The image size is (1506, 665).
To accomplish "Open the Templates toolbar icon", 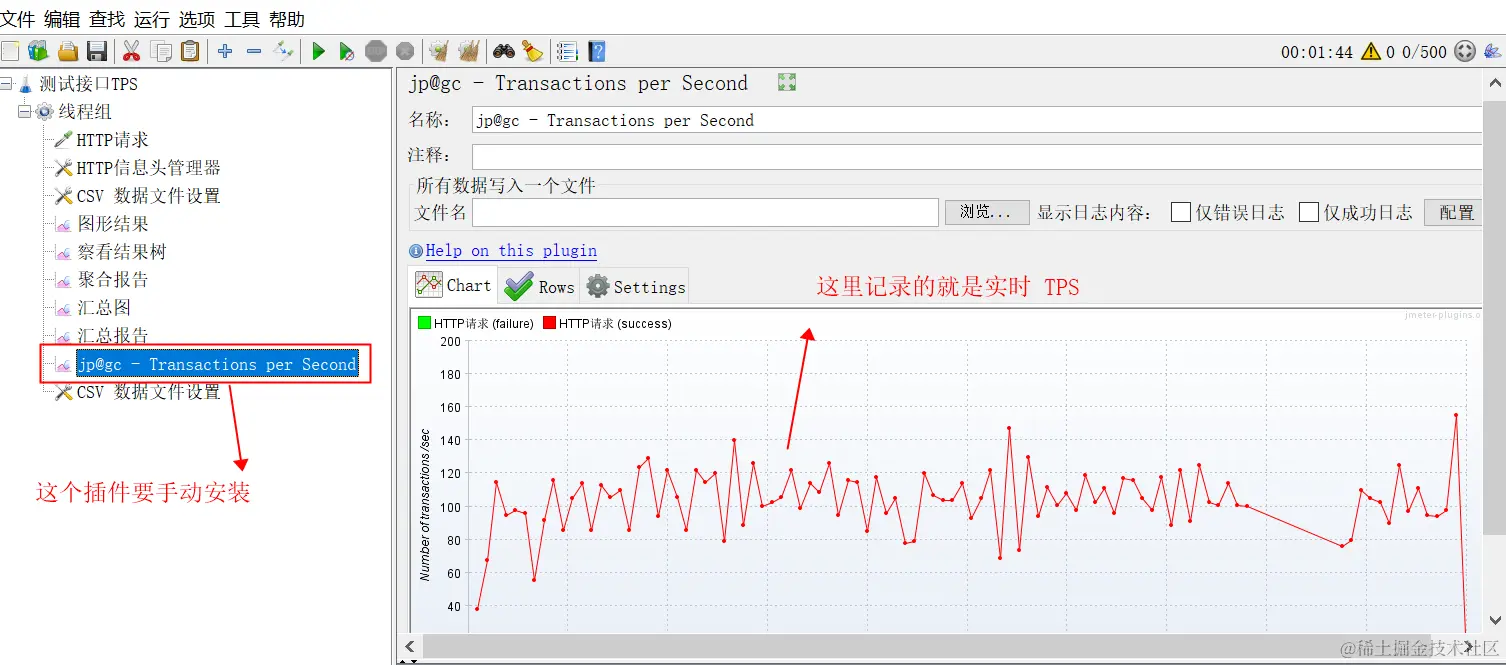I will [x=38, y=51].
